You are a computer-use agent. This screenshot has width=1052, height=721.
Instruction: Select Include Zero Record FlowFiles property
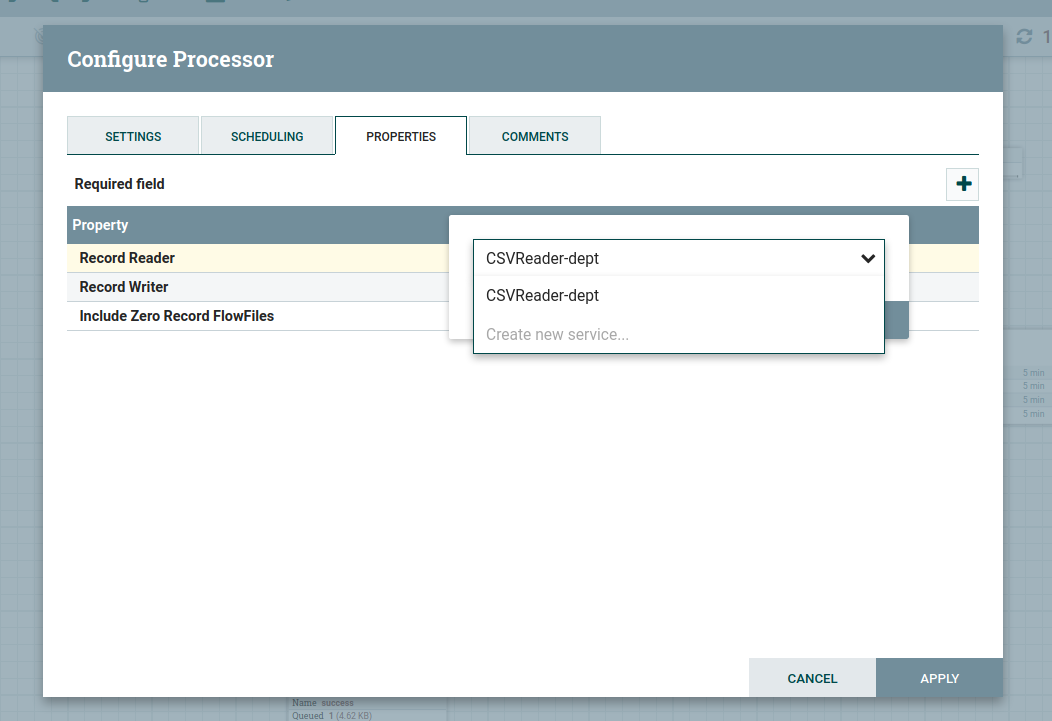[177, 316]
